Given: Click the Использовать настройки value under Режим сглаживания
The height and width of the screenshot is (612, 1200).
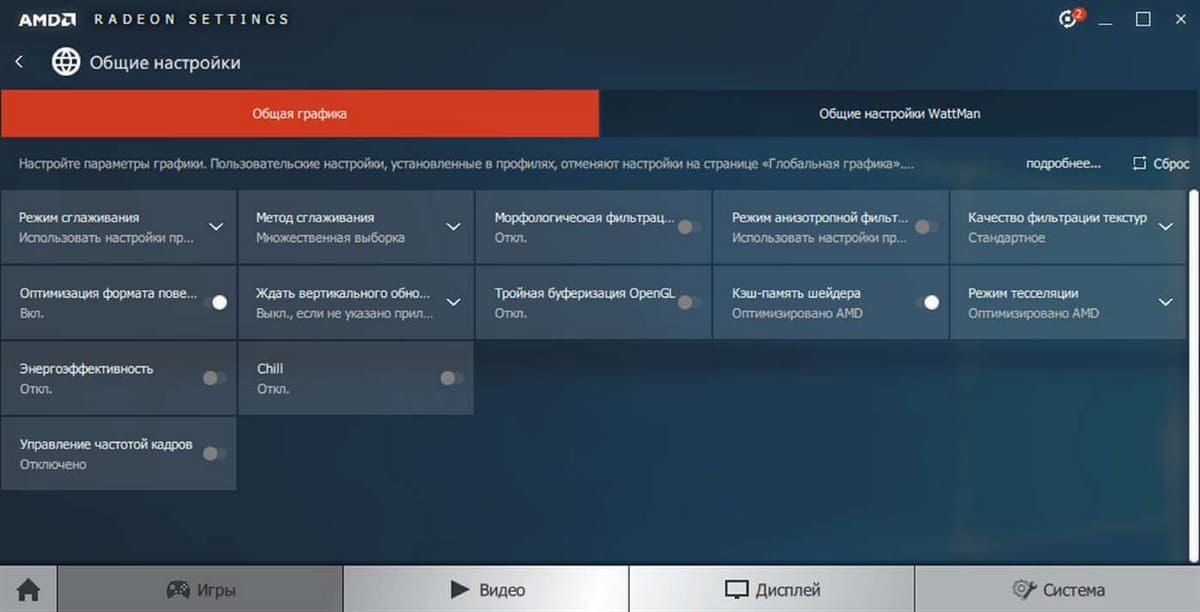Looking at the screenshot, I should coord(107,238).
